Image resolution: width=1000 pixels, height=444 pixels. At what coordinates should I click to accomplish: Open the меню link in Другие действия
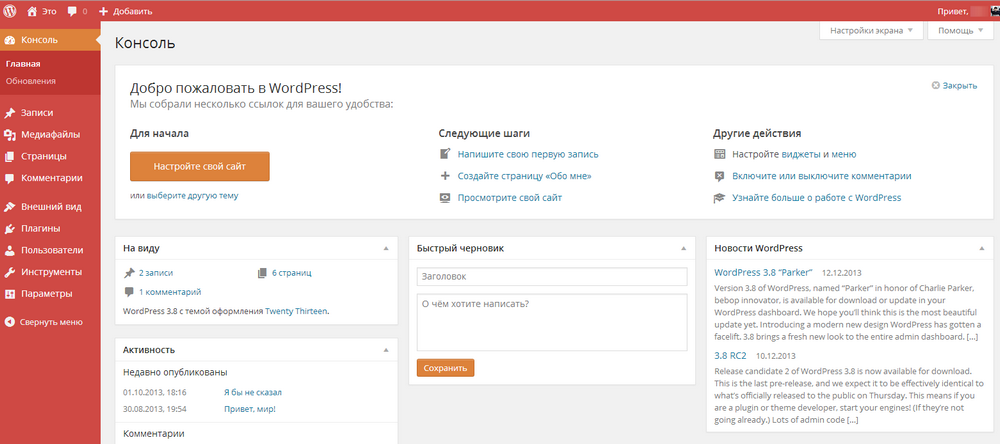[x=843, y=154]
